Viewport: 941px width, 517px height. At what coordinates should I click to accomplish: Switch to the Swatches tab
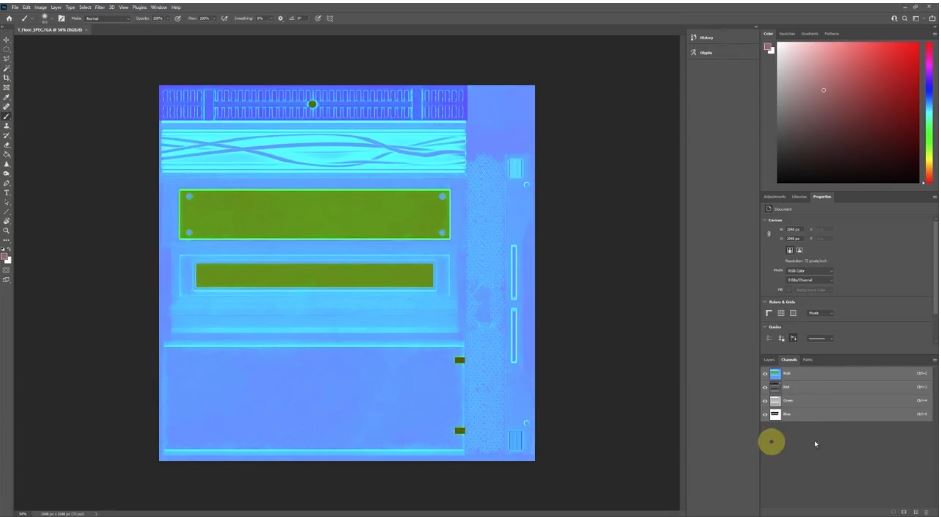pos(787,33)
